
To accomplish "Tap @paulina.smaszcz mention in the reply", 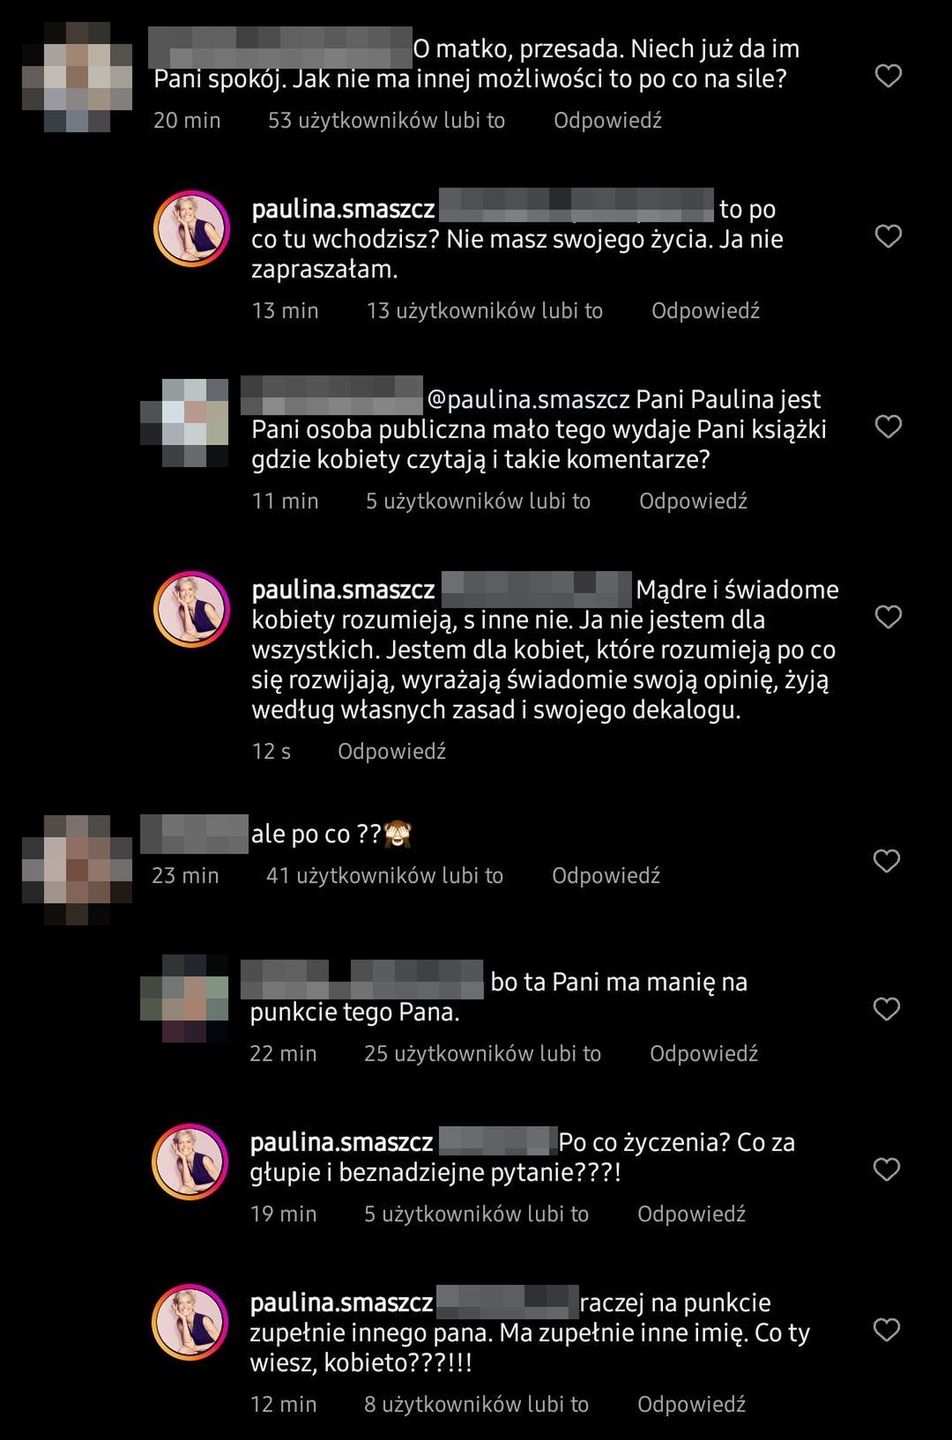I will [530, 400].
